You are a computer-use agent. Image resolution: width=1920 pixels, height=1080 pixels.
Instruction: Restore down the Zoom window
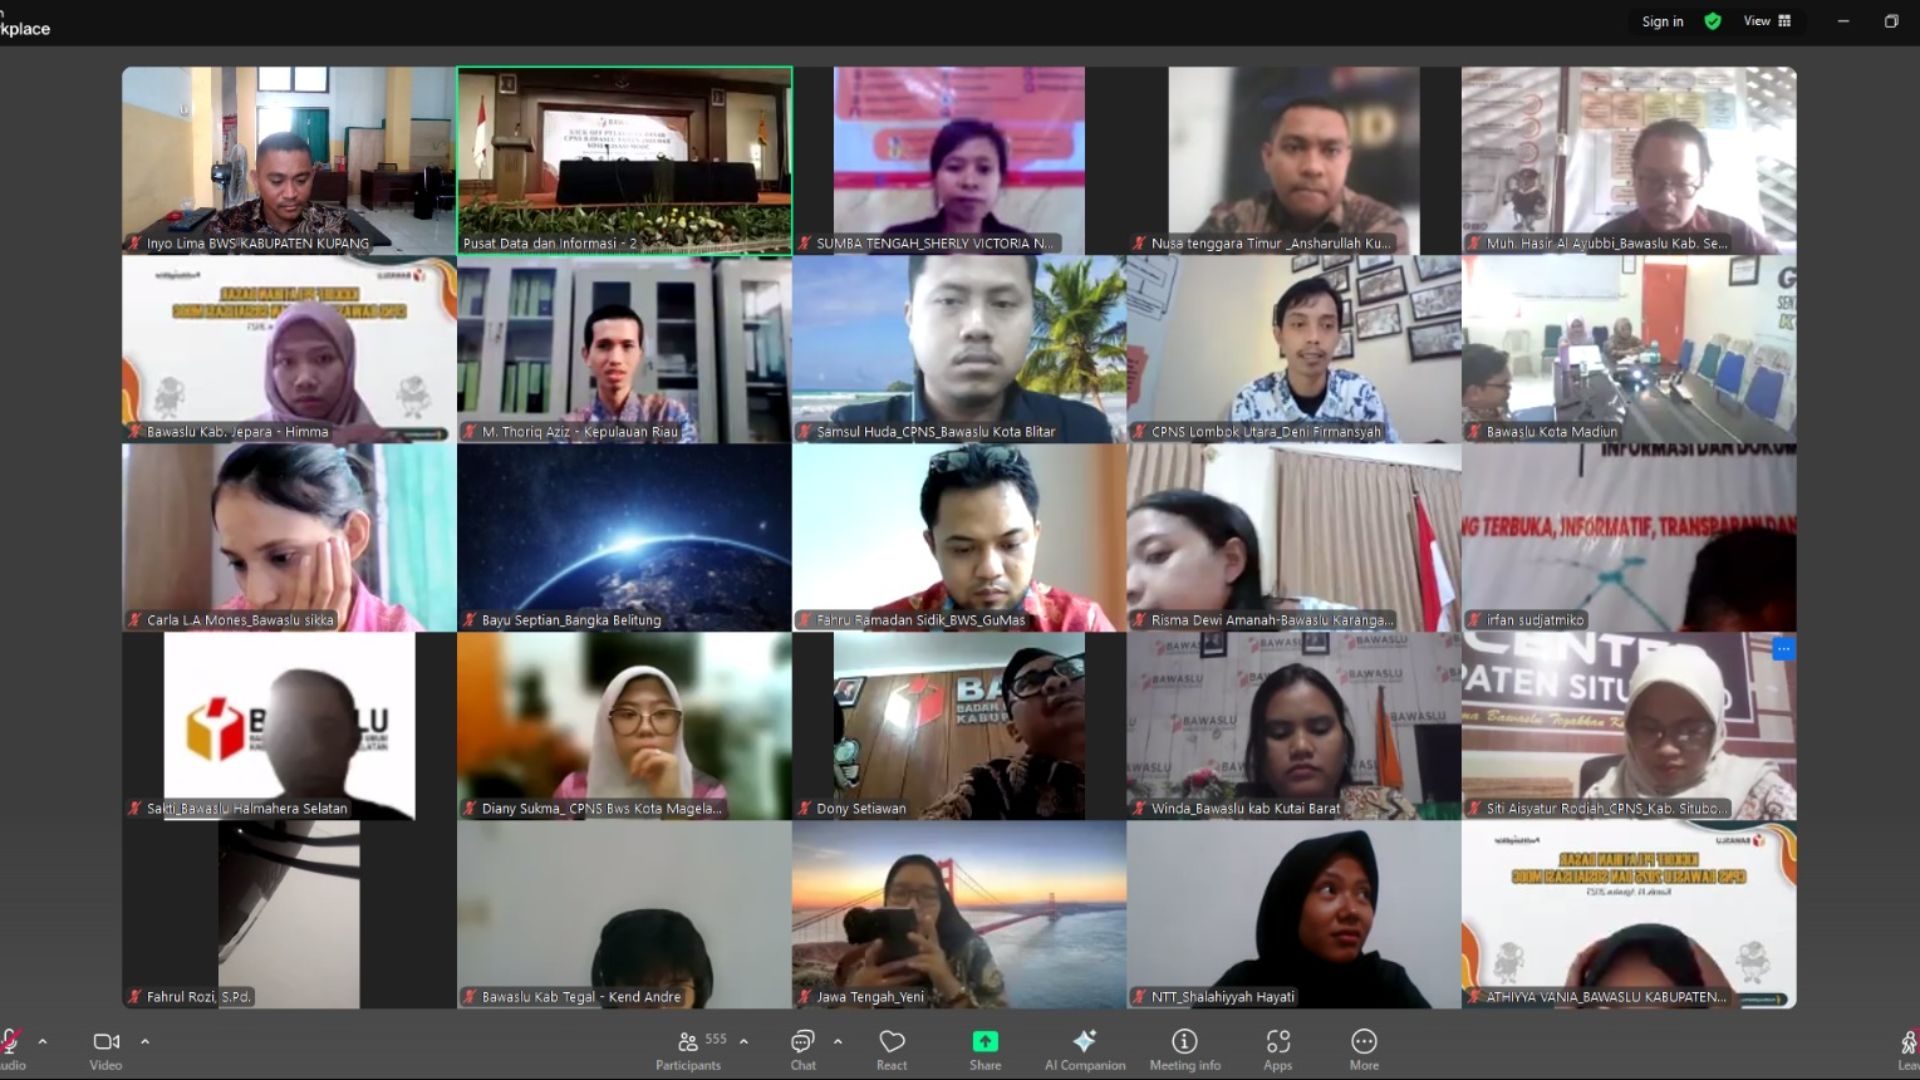(x=1891, y=21)
